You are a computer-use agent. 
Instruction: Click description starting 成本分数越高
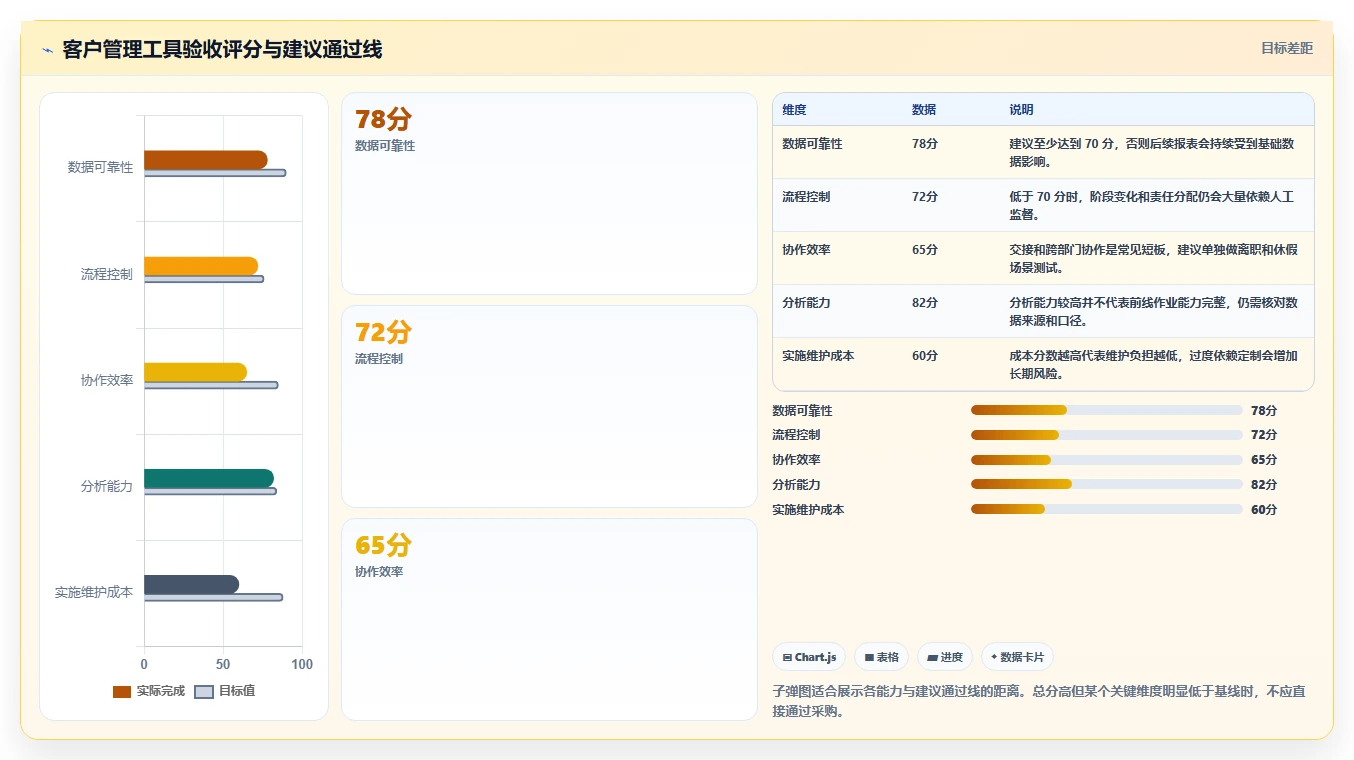1154,364
